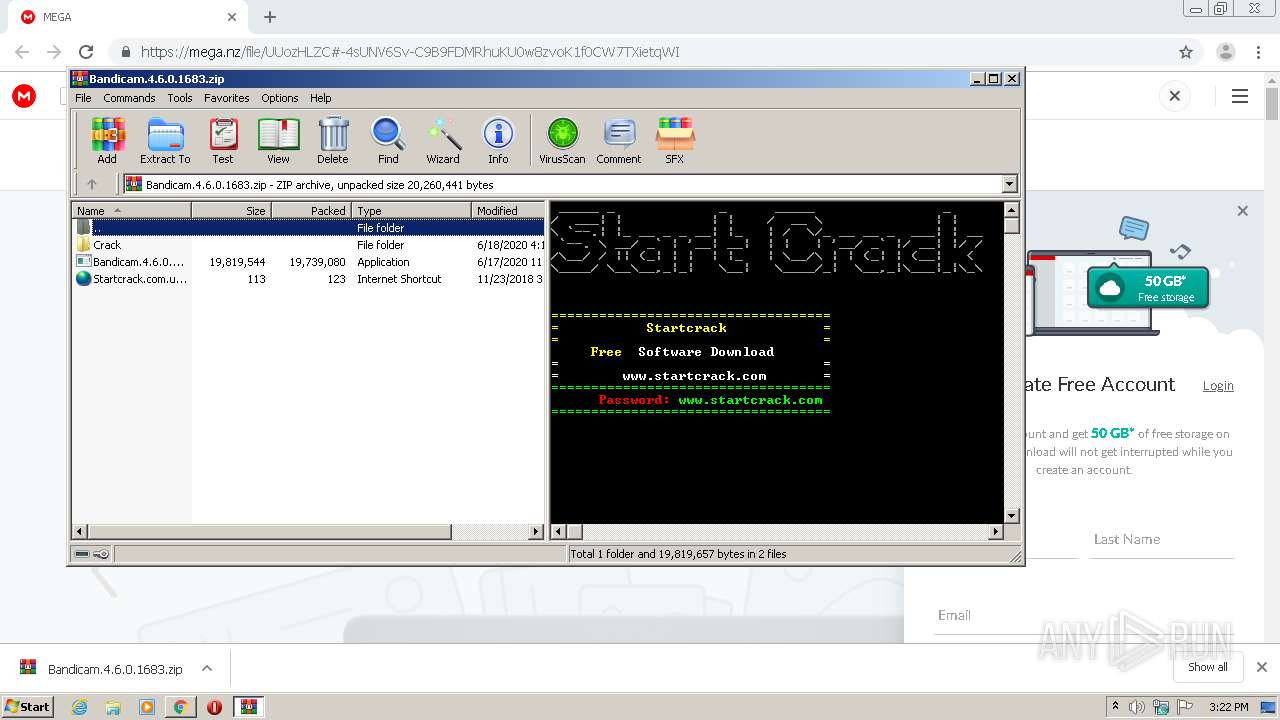
Task: Open a new Chrome tab
Action: pyautogui.click(x=270, y=17)
